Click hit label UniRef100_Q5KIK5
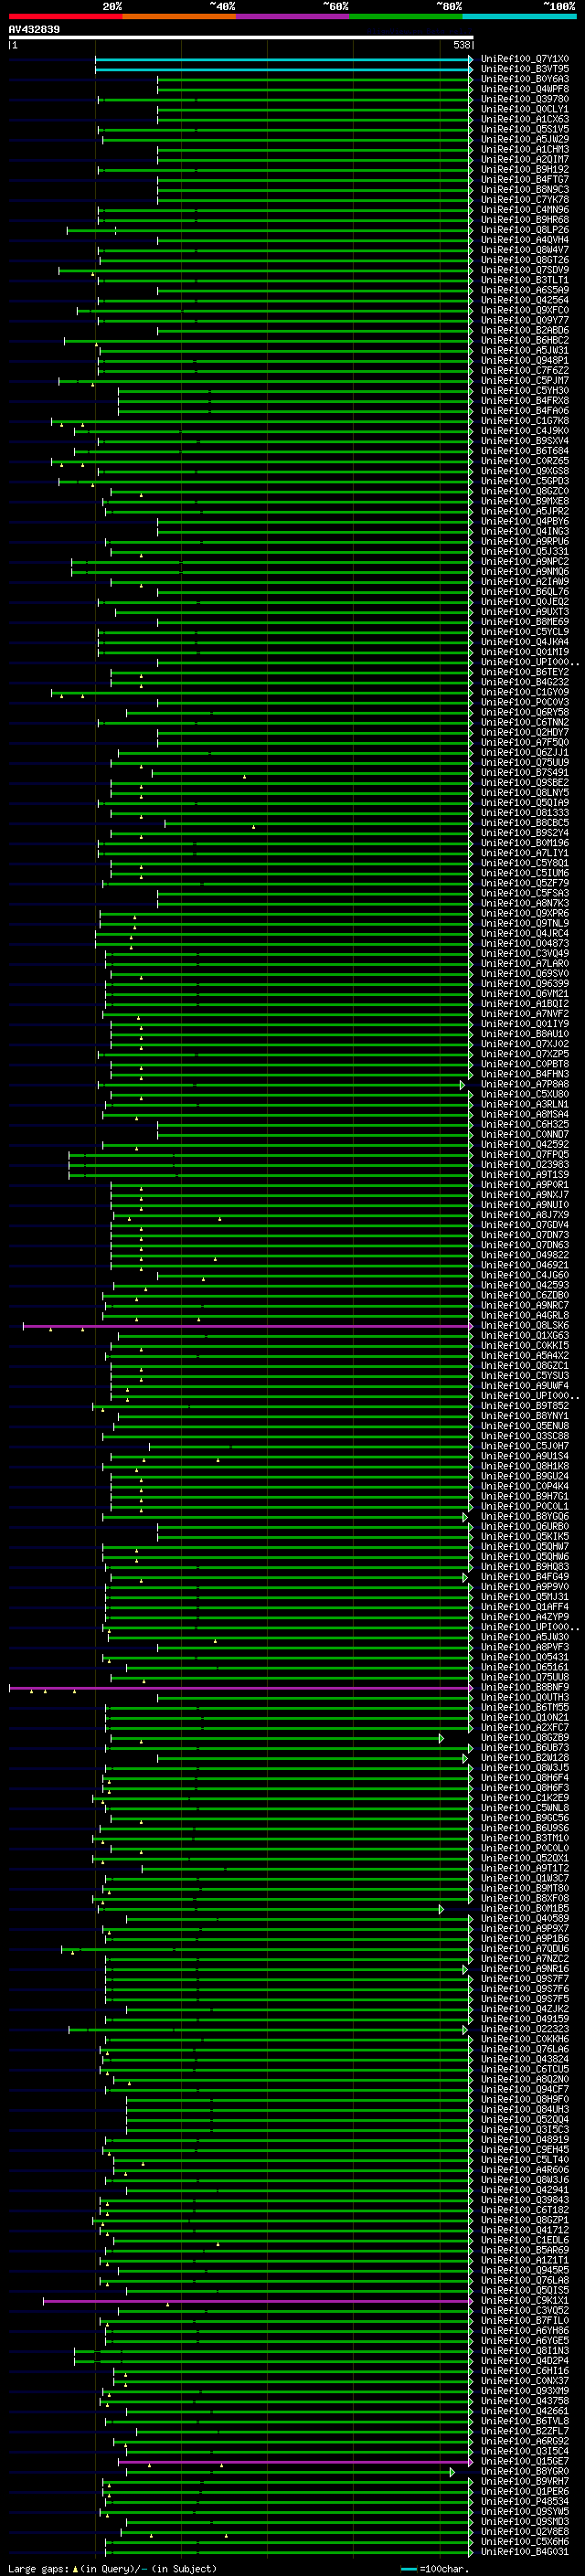The image size is (585, 2576). (525, 1537)
